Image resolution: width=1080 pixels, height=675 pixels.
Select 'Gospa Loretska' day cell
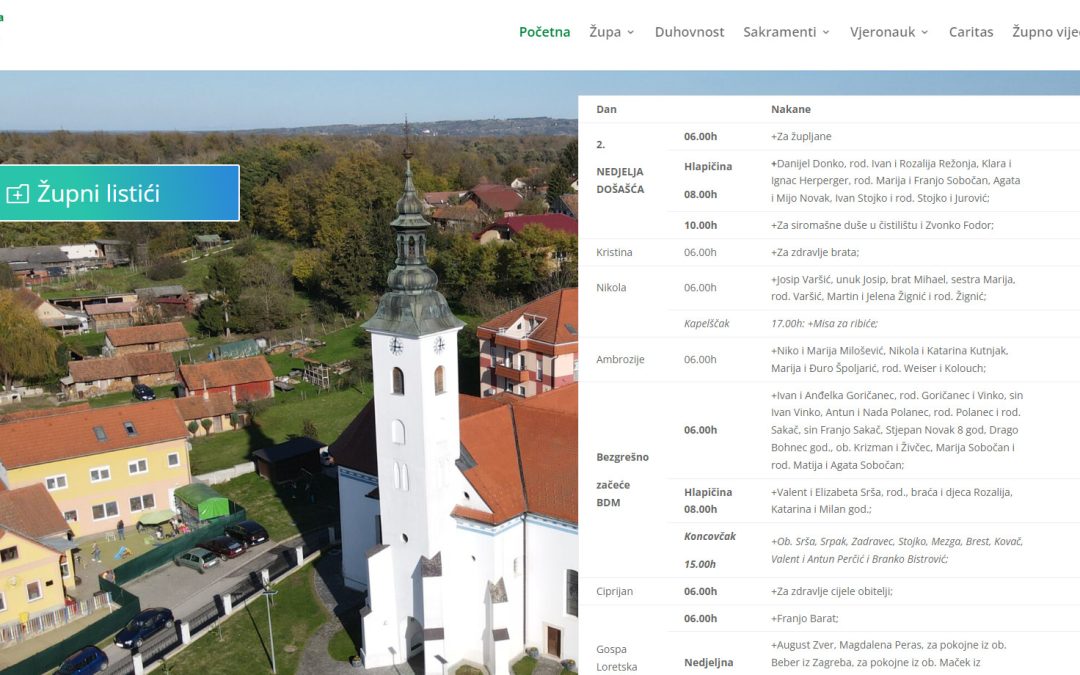[x=616, y=658]
